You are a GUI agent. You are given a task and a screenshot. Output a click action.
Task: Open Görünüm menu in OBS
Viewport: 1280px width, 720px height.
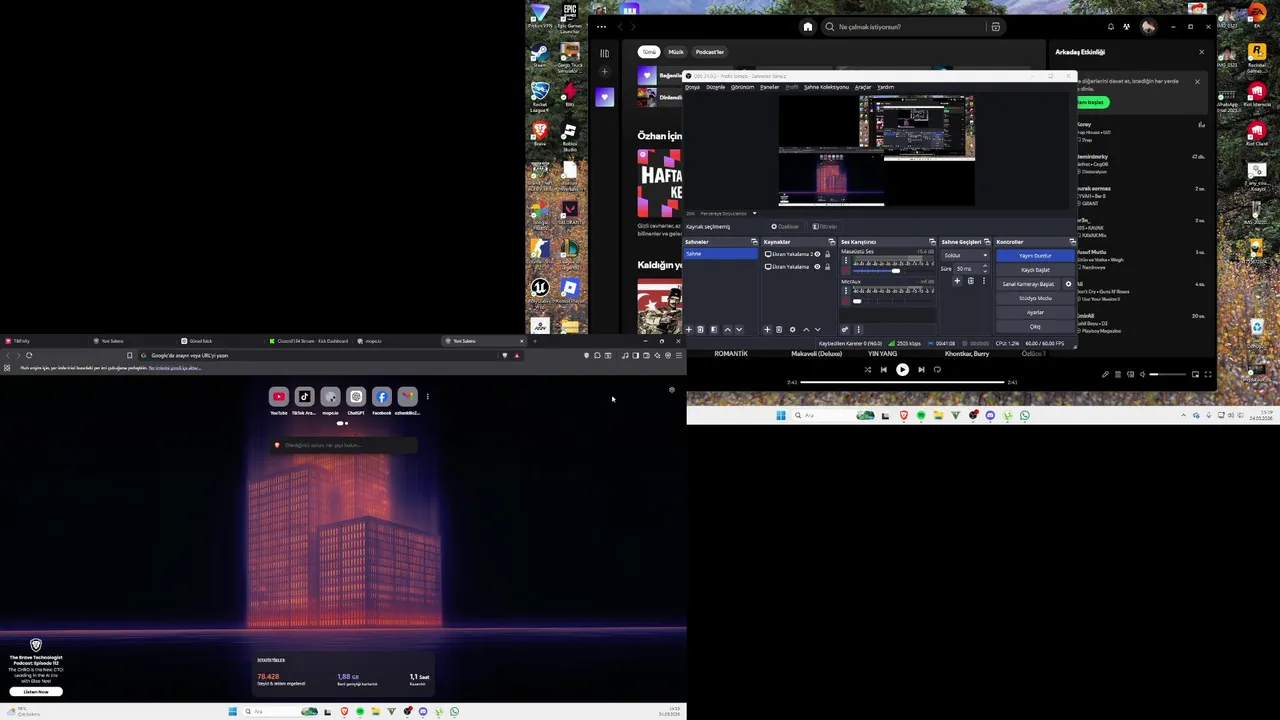coord(742,87)
